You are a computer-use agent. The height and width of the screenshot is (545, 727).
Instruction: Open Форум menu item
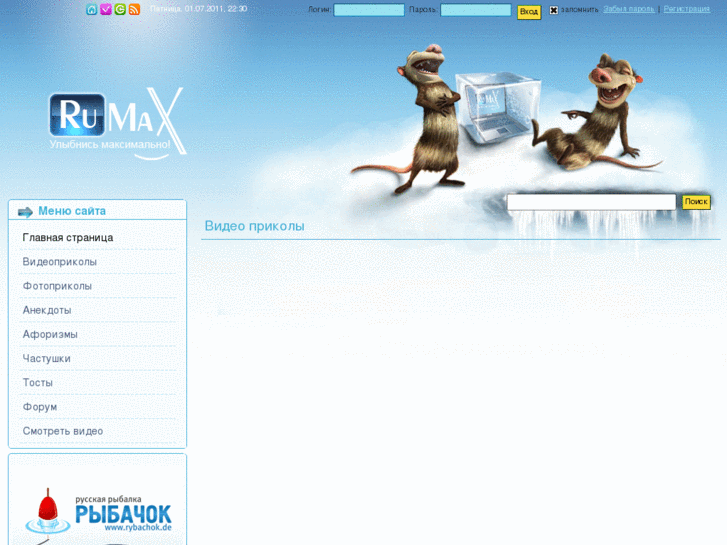[x=40, y=407]
